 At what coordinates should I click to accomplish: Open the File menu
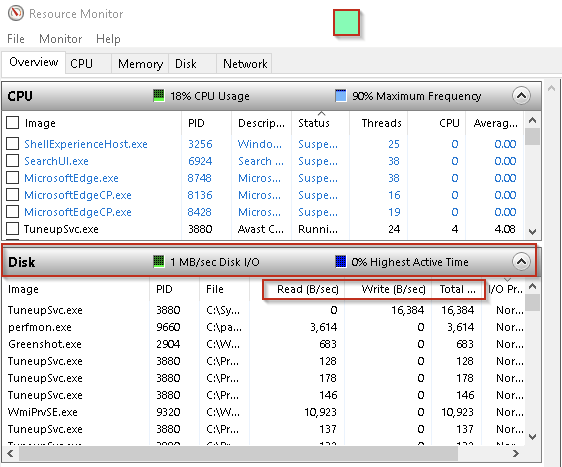(x=16, y=39)
